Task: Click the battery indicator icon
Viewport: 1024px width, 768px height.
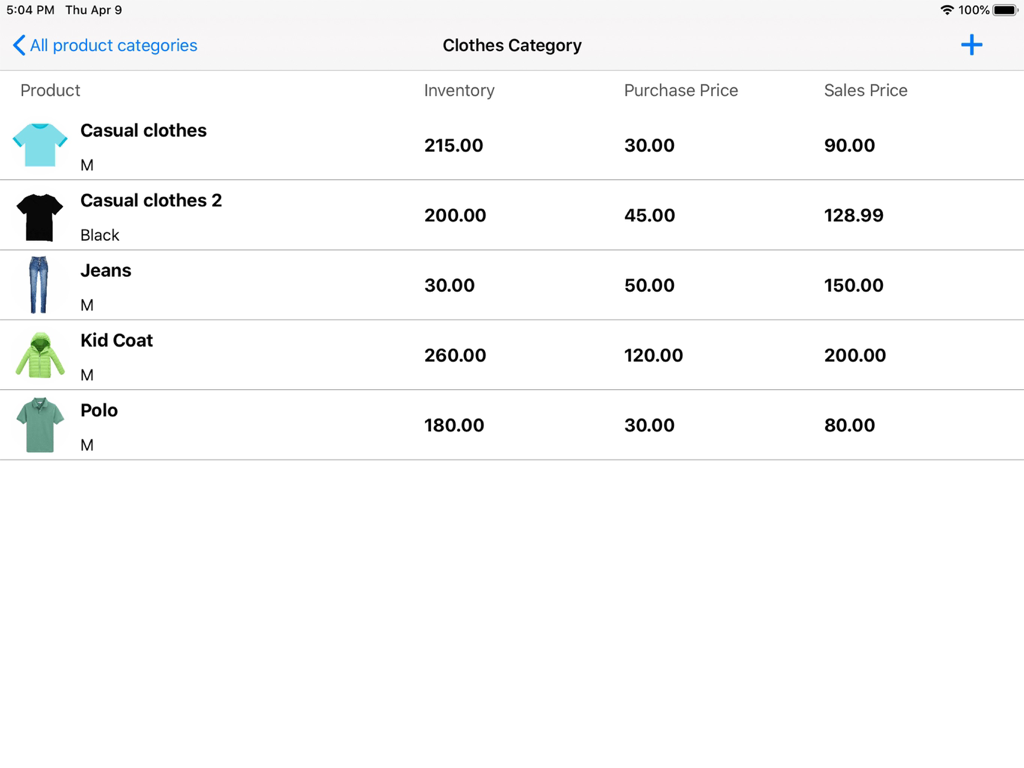Action: coord(1005,10)
